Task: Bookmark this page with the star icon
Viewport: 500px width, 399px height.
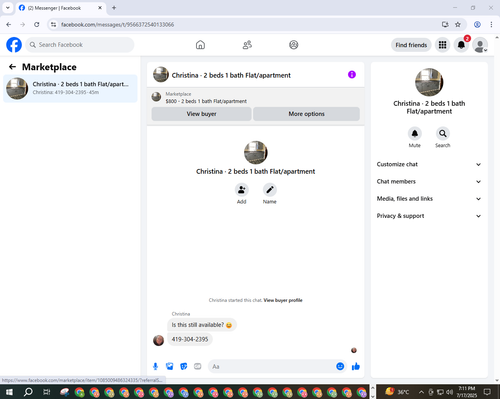Action: [458, 24]
